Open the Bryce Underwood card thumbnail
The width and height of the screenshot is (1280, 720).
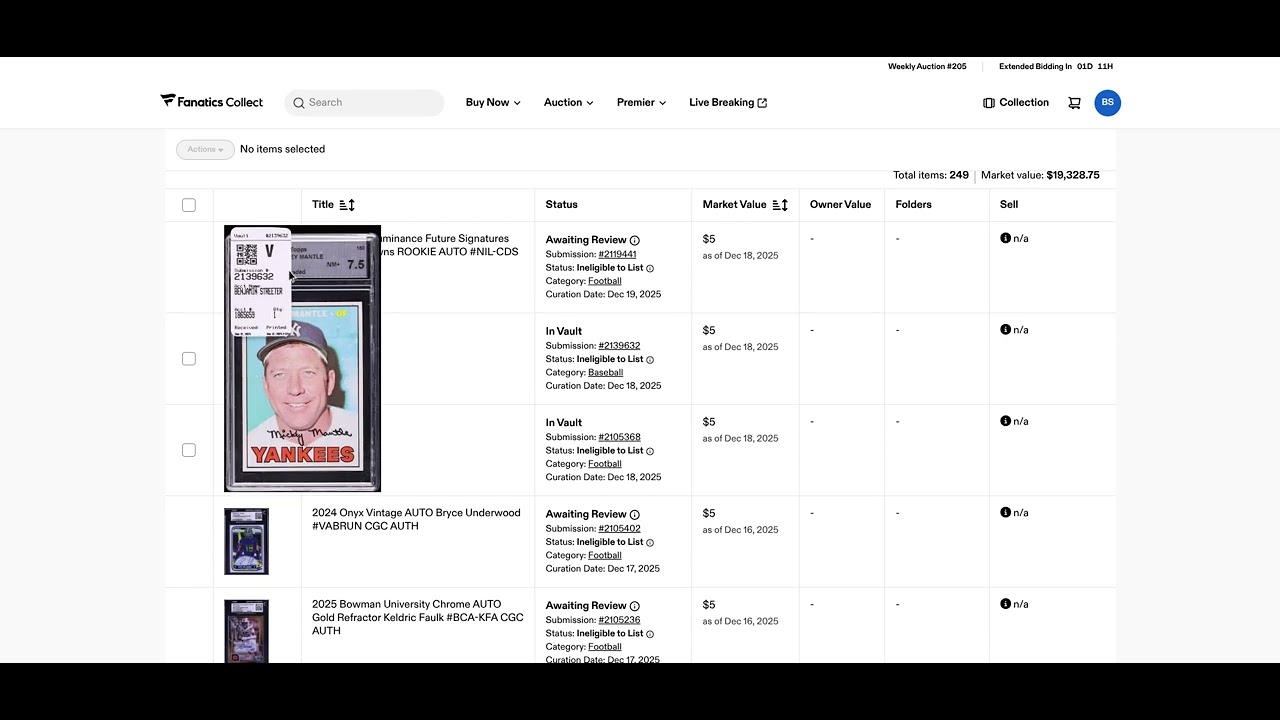tap(246, 541)
